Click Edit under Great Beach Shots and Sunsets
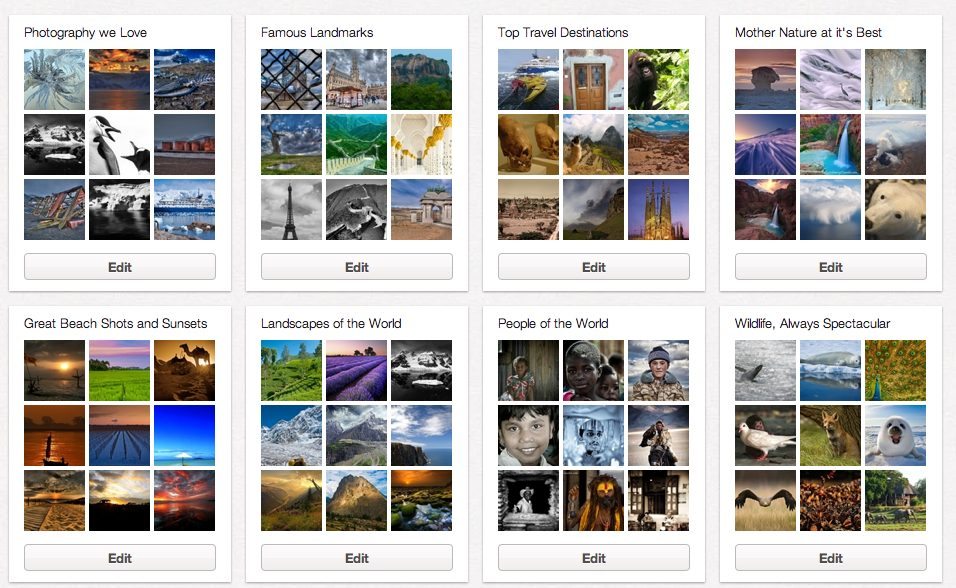The image size is (956, 588). pyautogui.click(x=120, y=558)
